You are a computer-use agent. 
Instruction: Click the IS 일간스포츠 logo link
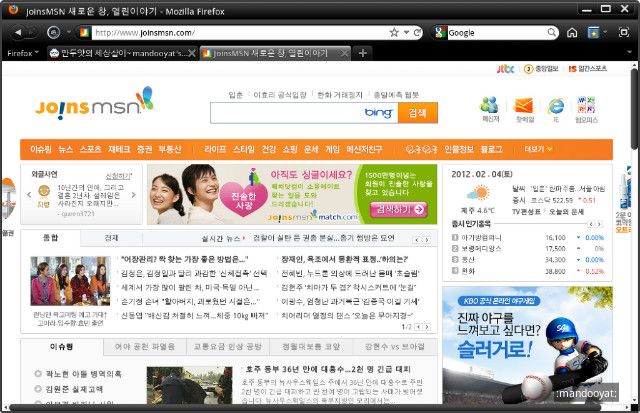pos(587,69)
